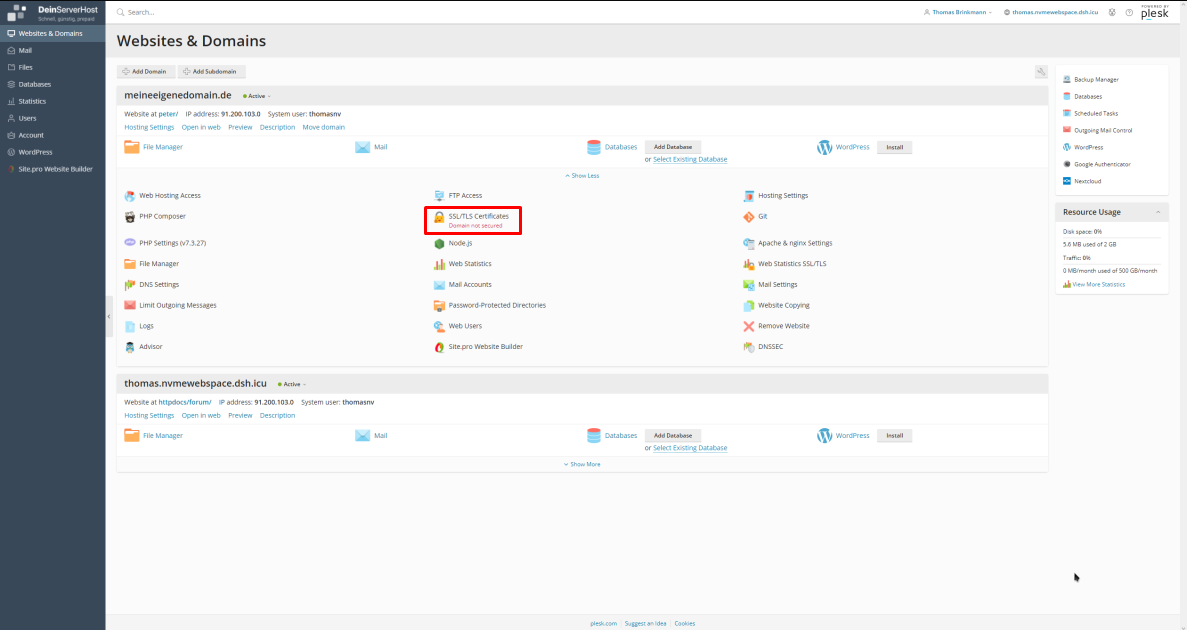Open the Active status dropdown for meineeigenedomain.de
Screen dimensions: 1187x630
[257, 96]
